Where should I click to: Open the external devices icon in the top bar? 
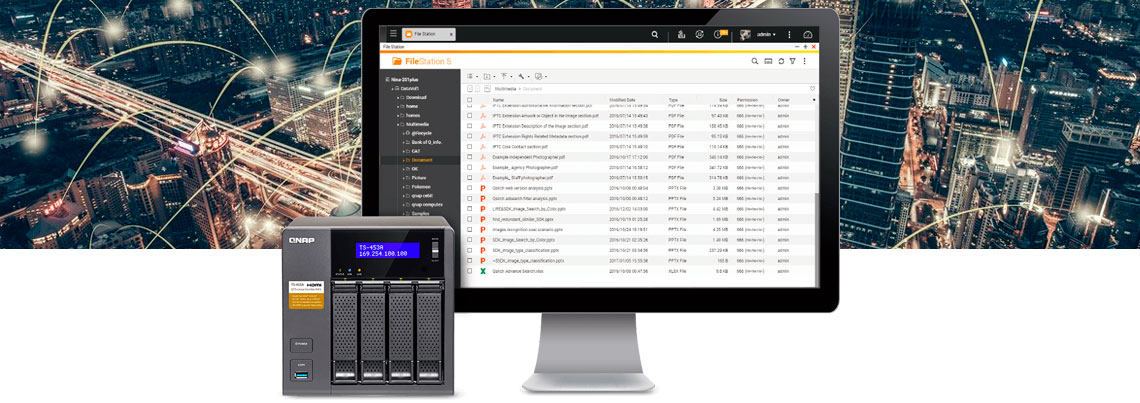click(699, 34)
